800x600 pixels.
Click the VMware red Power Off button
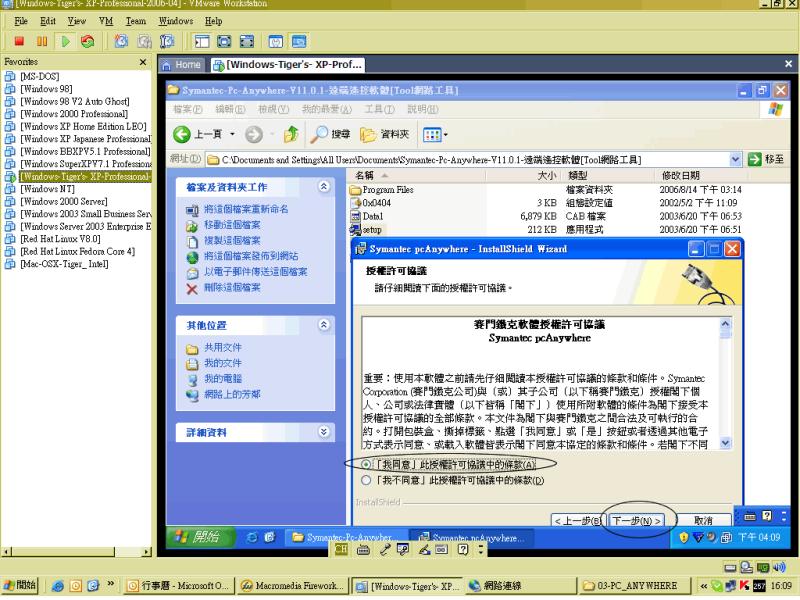click(19, 41)
